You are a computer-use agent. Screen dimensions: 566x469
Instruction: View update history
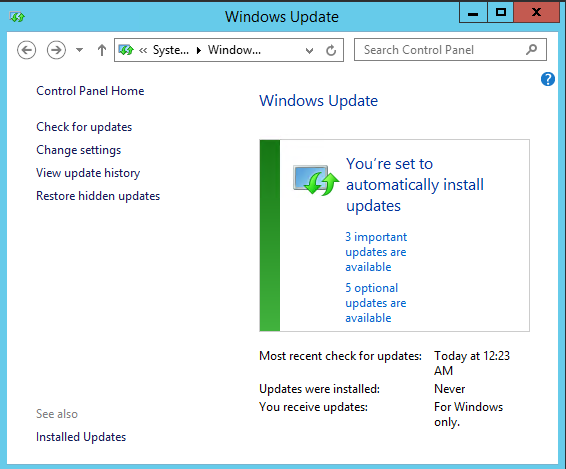88,173
